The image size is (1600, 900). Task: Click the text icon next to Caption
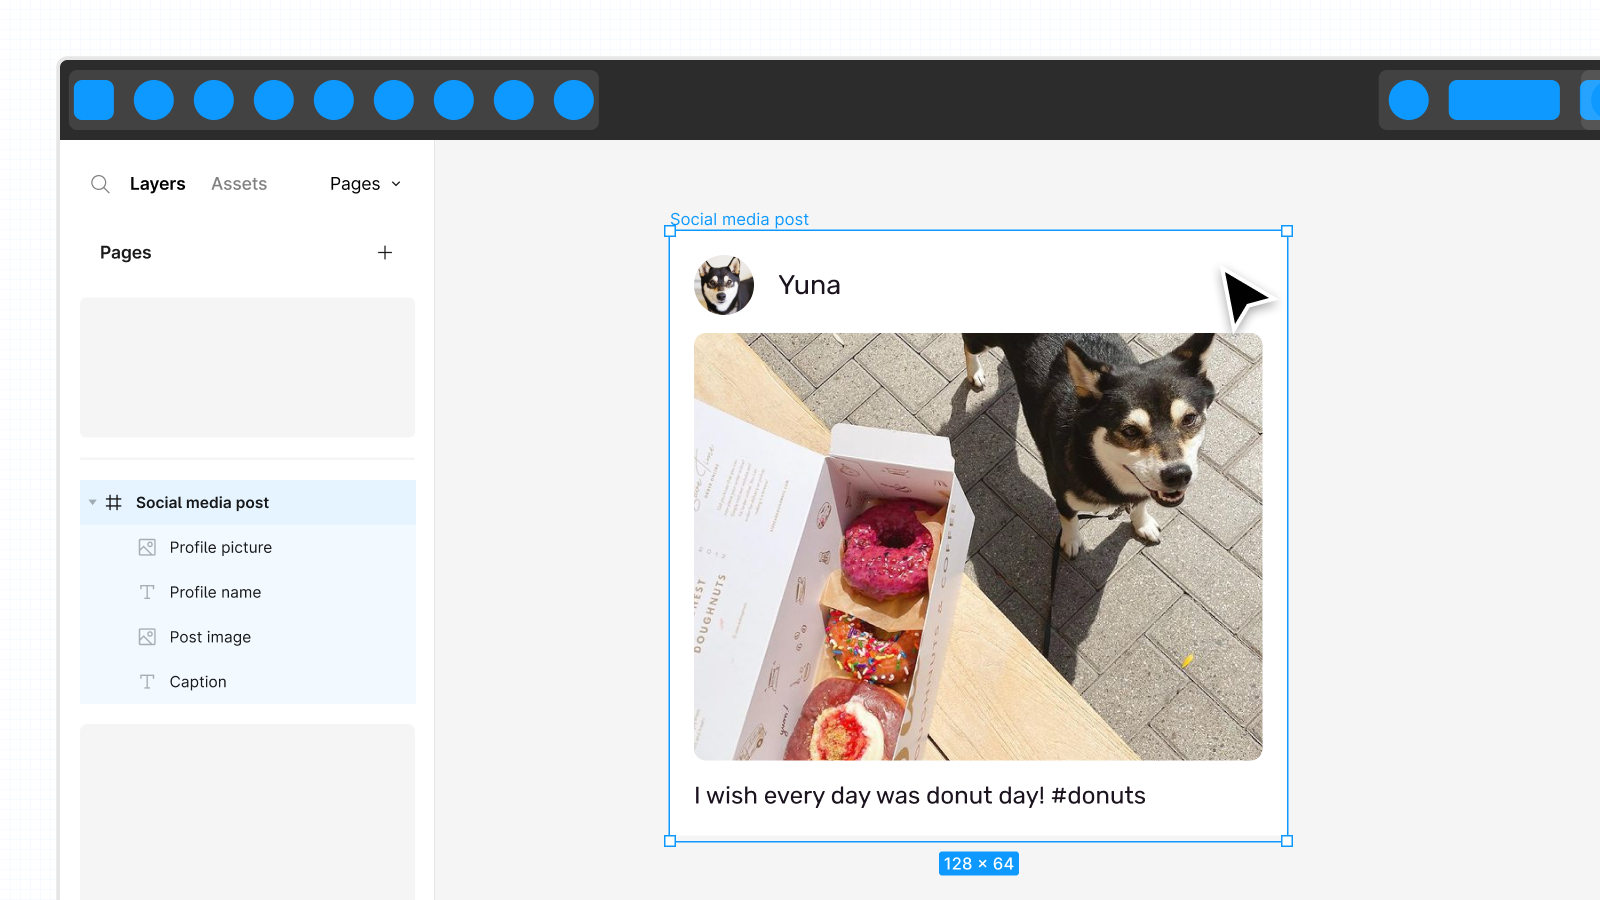147,682
